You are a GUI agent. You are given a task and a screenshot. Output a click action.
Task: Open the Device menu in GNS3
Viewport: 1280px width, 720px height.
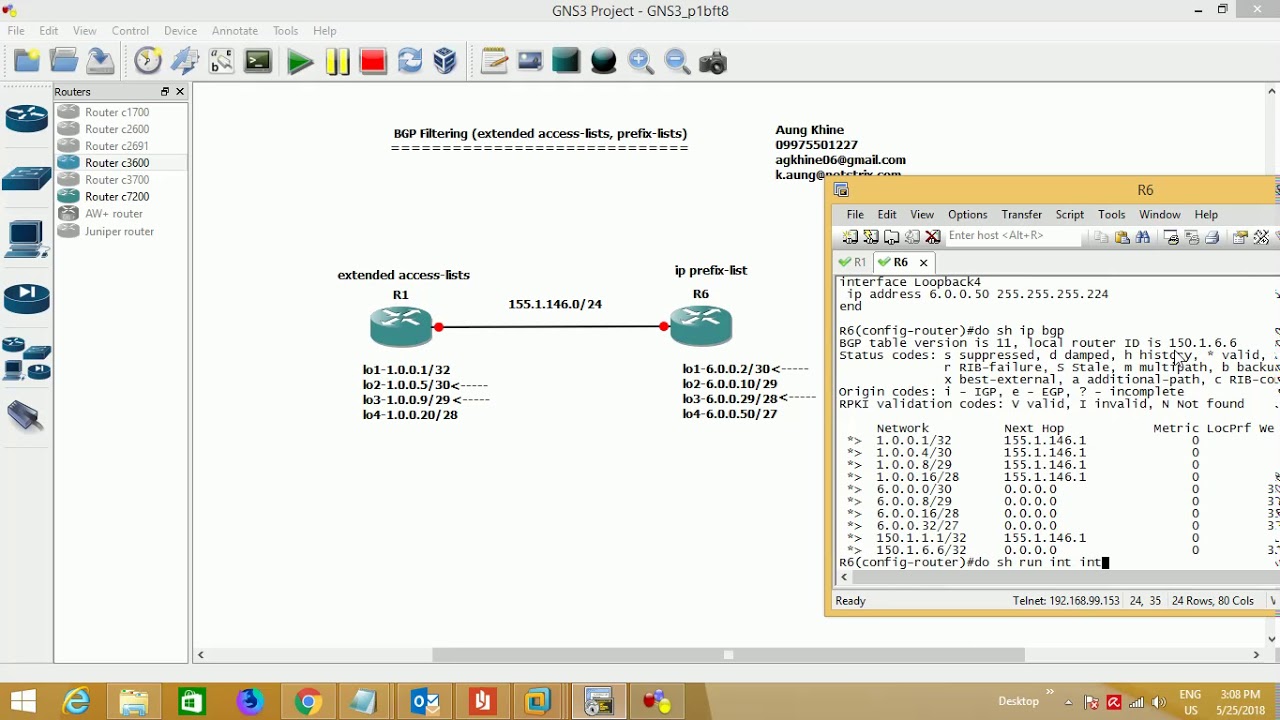[x=181, y=31]
